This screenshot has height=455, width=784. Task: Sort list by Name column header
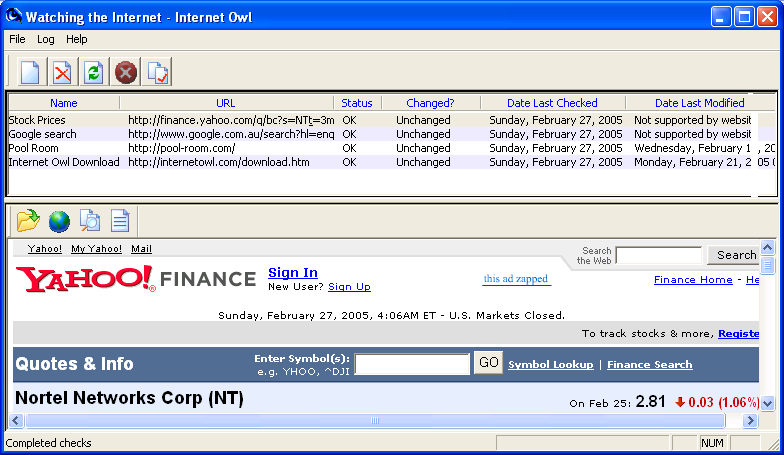coord(64,103)
